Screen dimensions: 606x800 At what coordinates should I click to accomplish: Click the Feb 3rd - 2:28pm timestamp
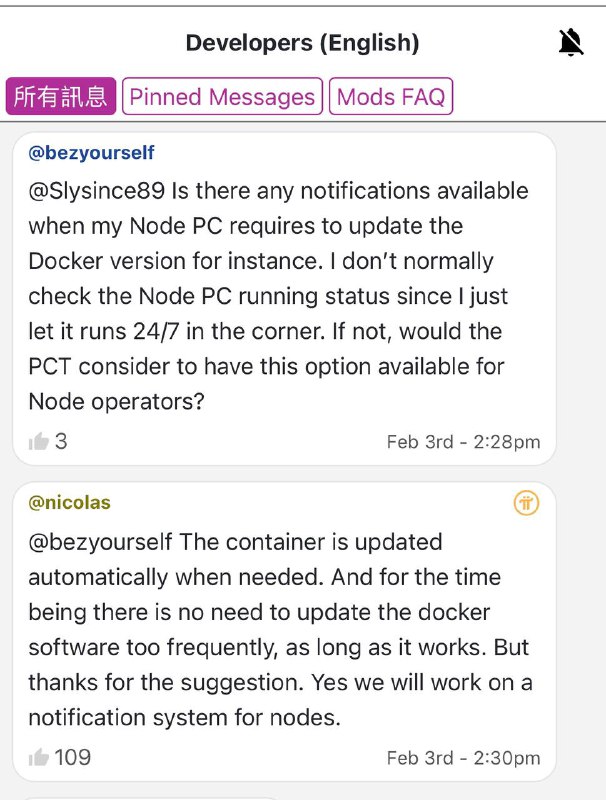pyautogui.click(x=463, y=442)
